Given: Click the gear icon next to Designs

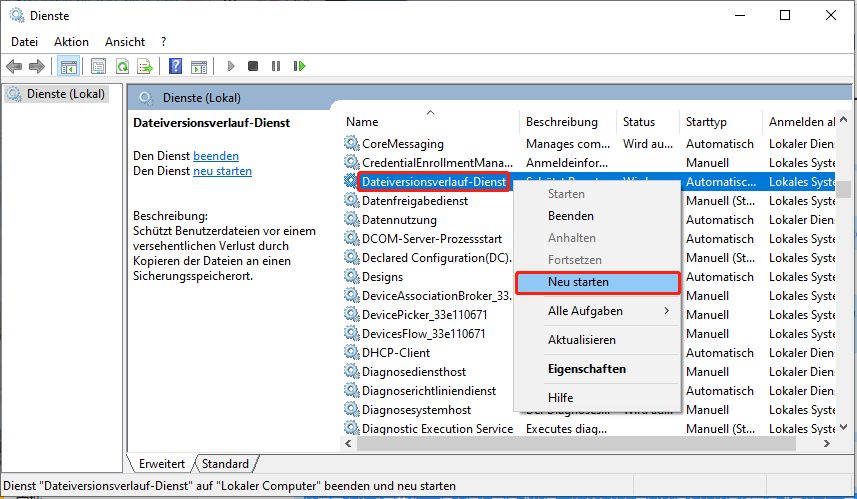Looking at the screenshot, I should coord(351,276).
